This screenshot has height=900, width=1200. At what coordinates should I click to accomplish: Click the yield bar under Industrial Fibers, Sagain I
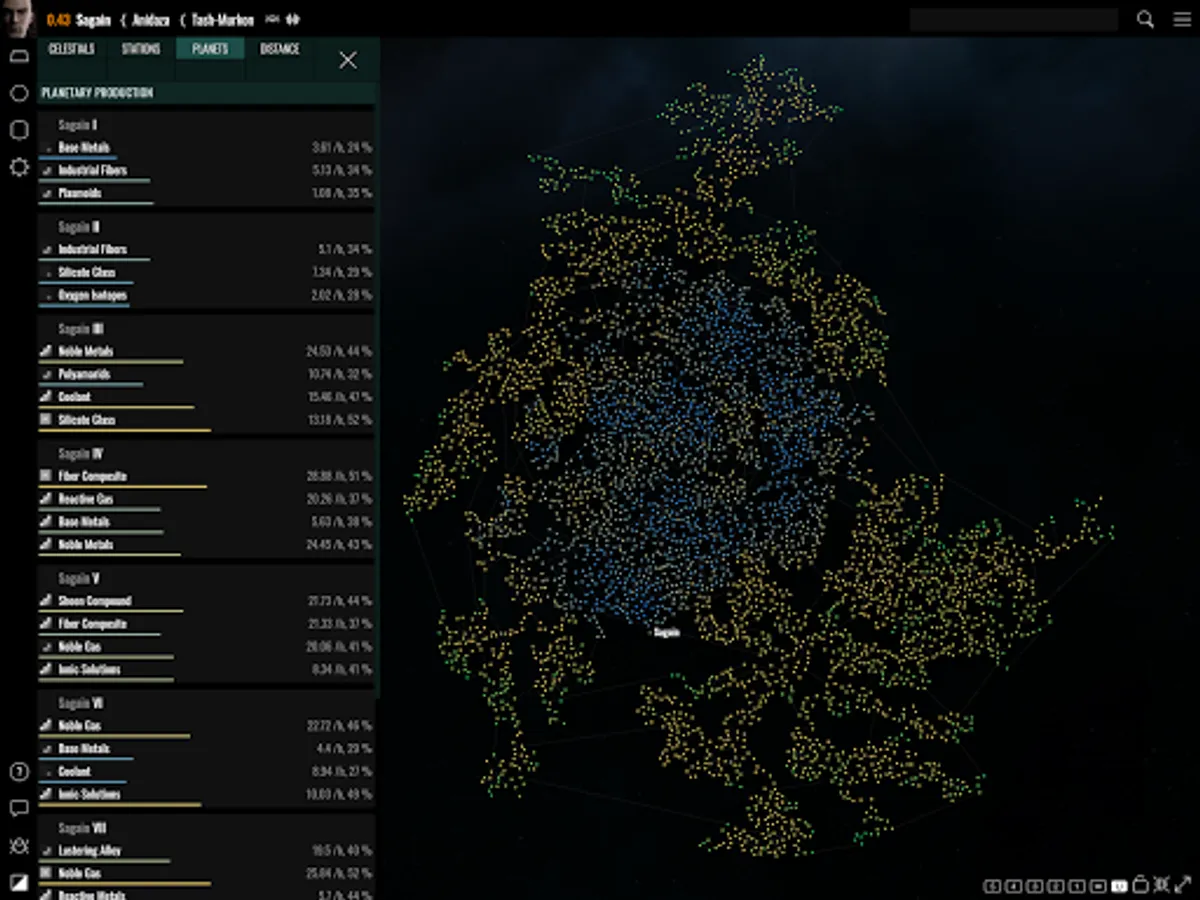point(95,181)
